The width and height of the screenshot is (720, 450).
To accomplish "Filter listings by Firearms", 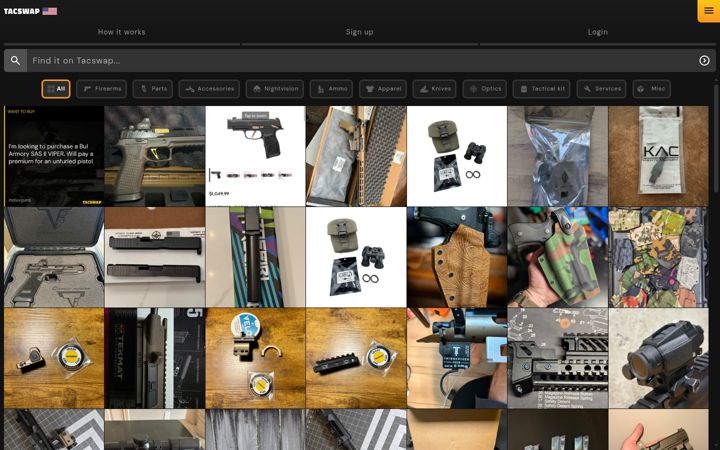I will pos(102,89).
